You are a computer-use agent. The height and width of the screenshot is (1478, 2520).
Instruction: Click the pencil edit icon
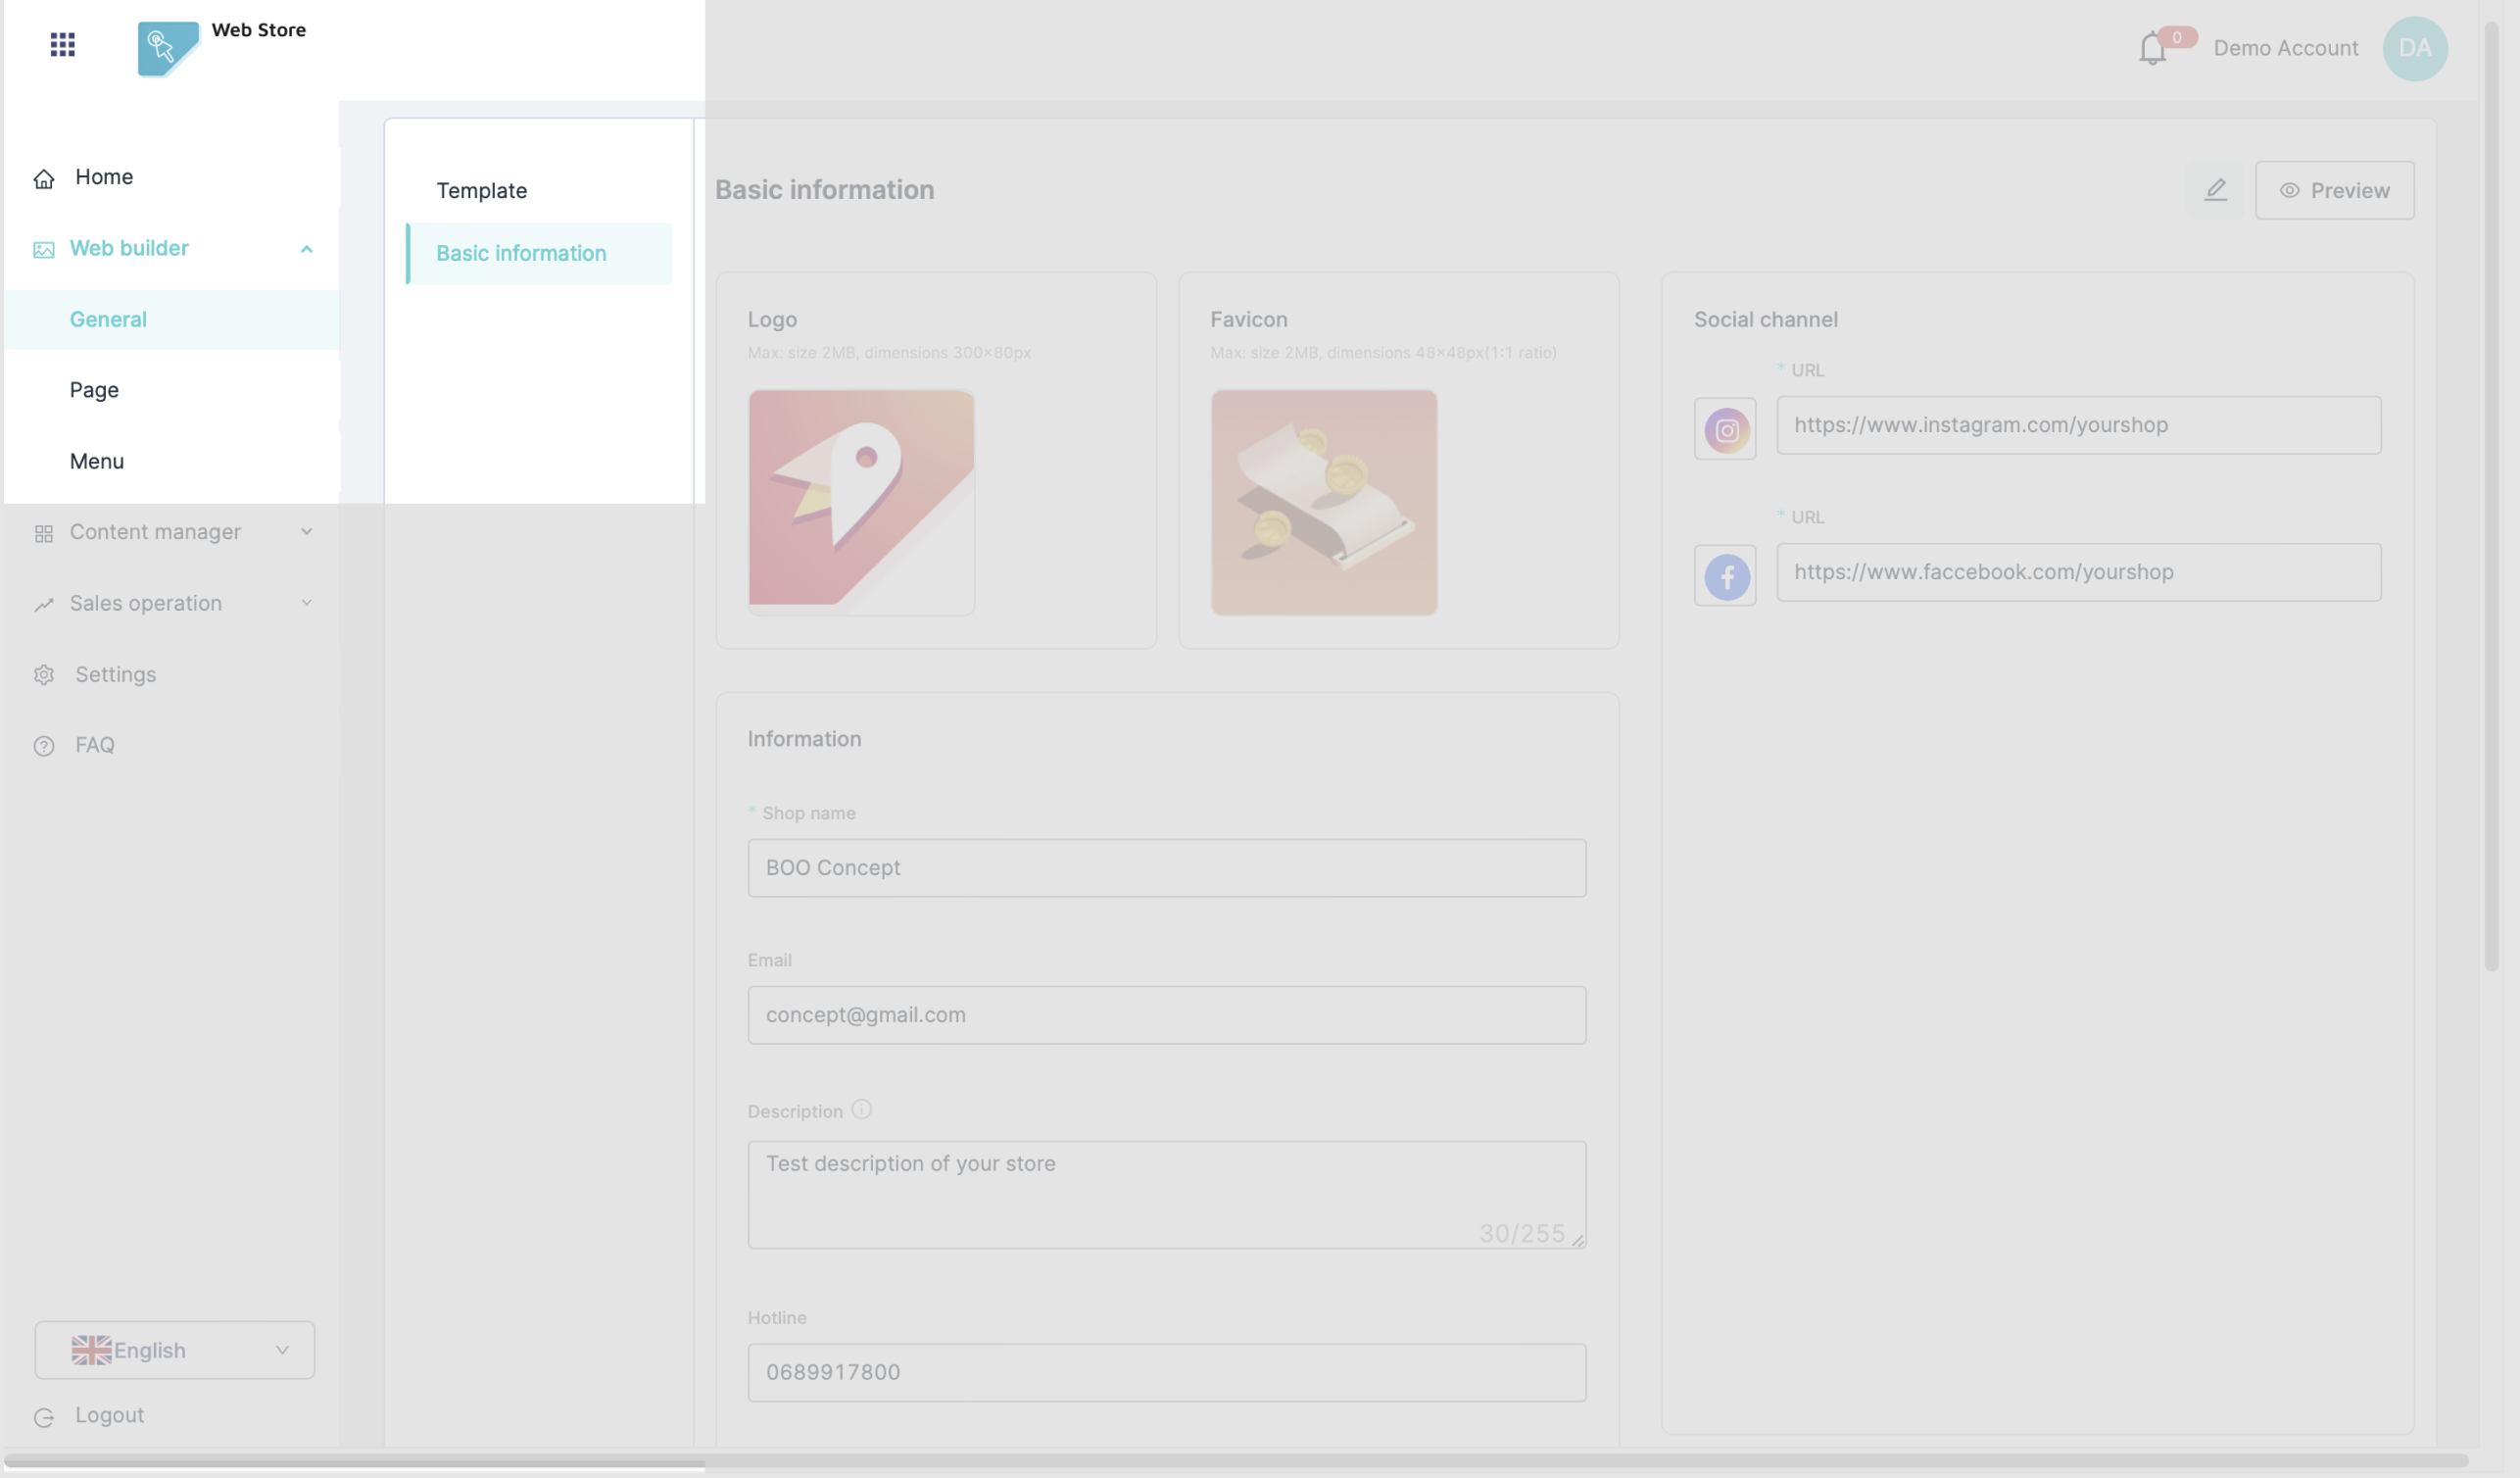click(2215, 190)
